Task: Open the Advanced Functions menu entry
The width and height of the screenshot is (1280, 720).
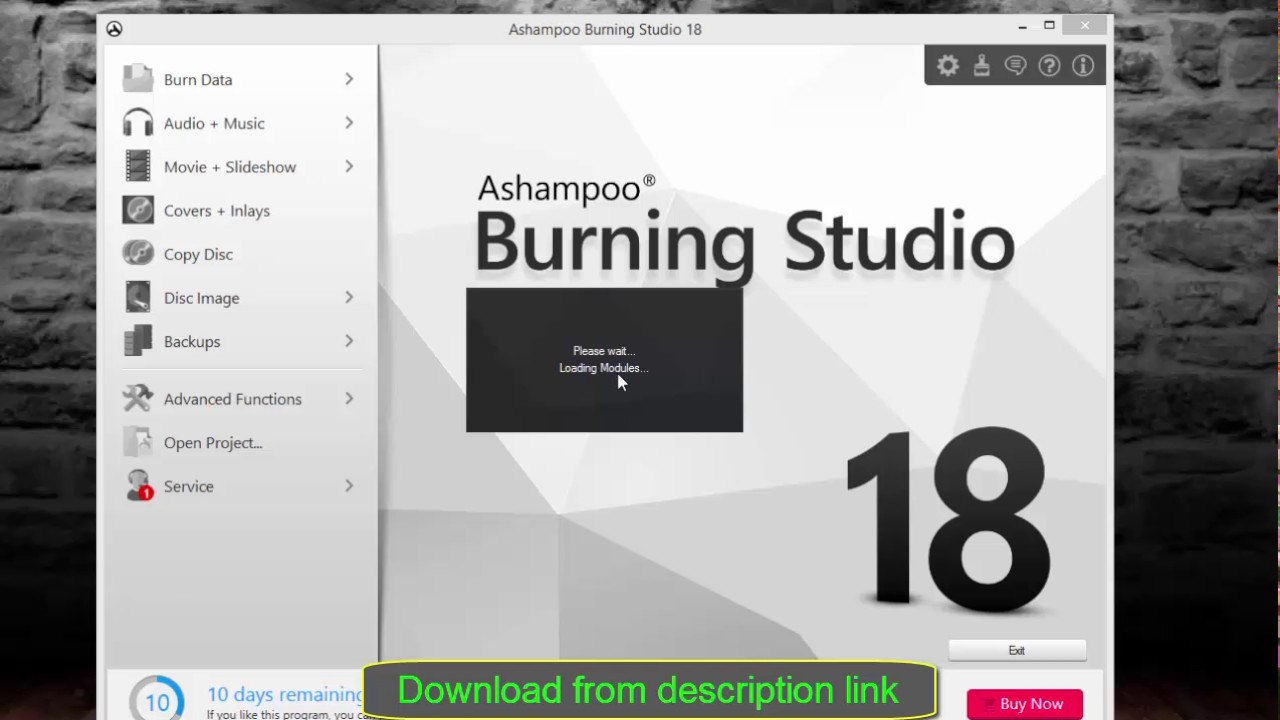Action: (240, 399)
